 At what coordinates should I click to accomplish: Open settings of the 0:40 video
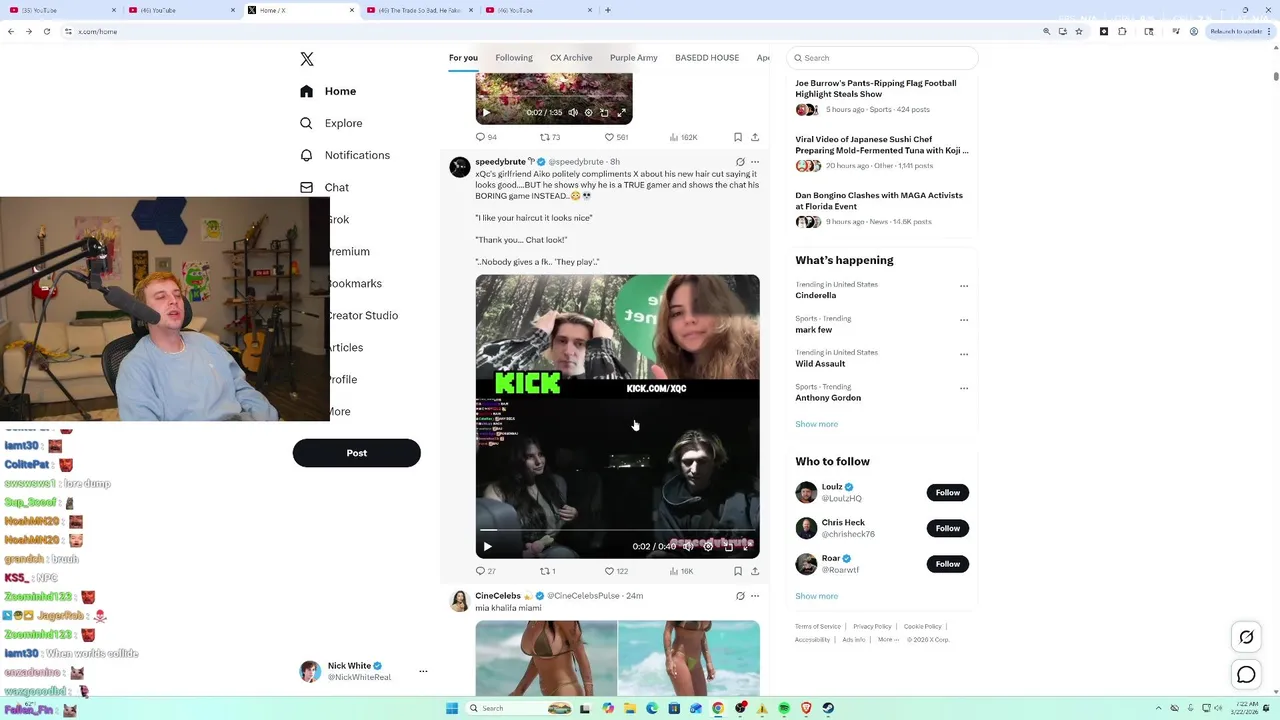pyautogui.click(x=708, y=547)
